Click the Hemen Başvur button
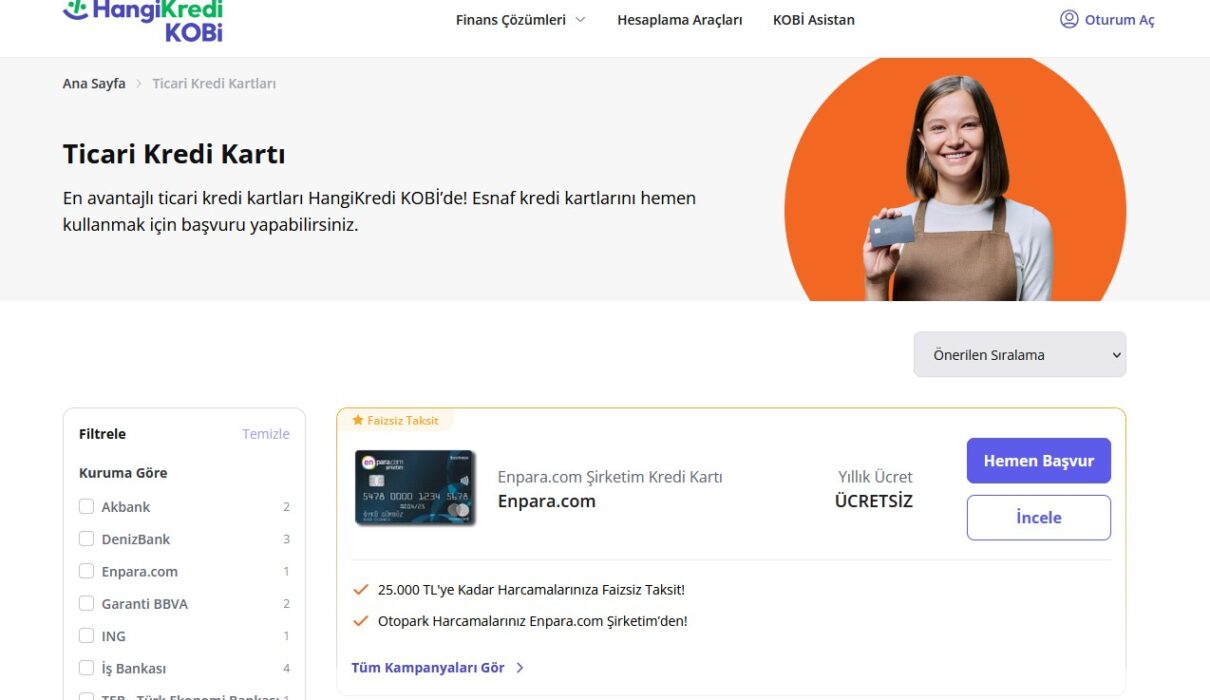 click(1039, 461)
